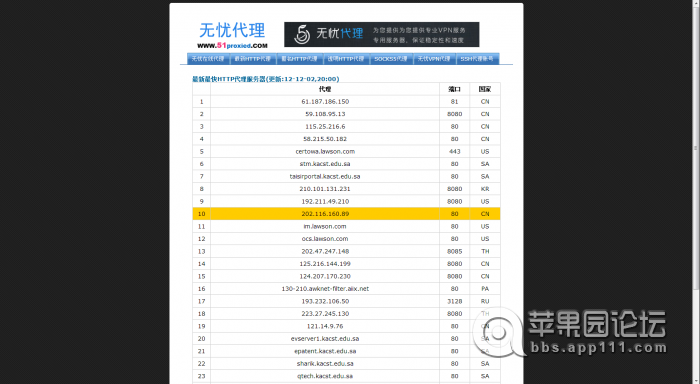
Task: Click the swan logo icon in the banner
Action: tap(302, 34)
